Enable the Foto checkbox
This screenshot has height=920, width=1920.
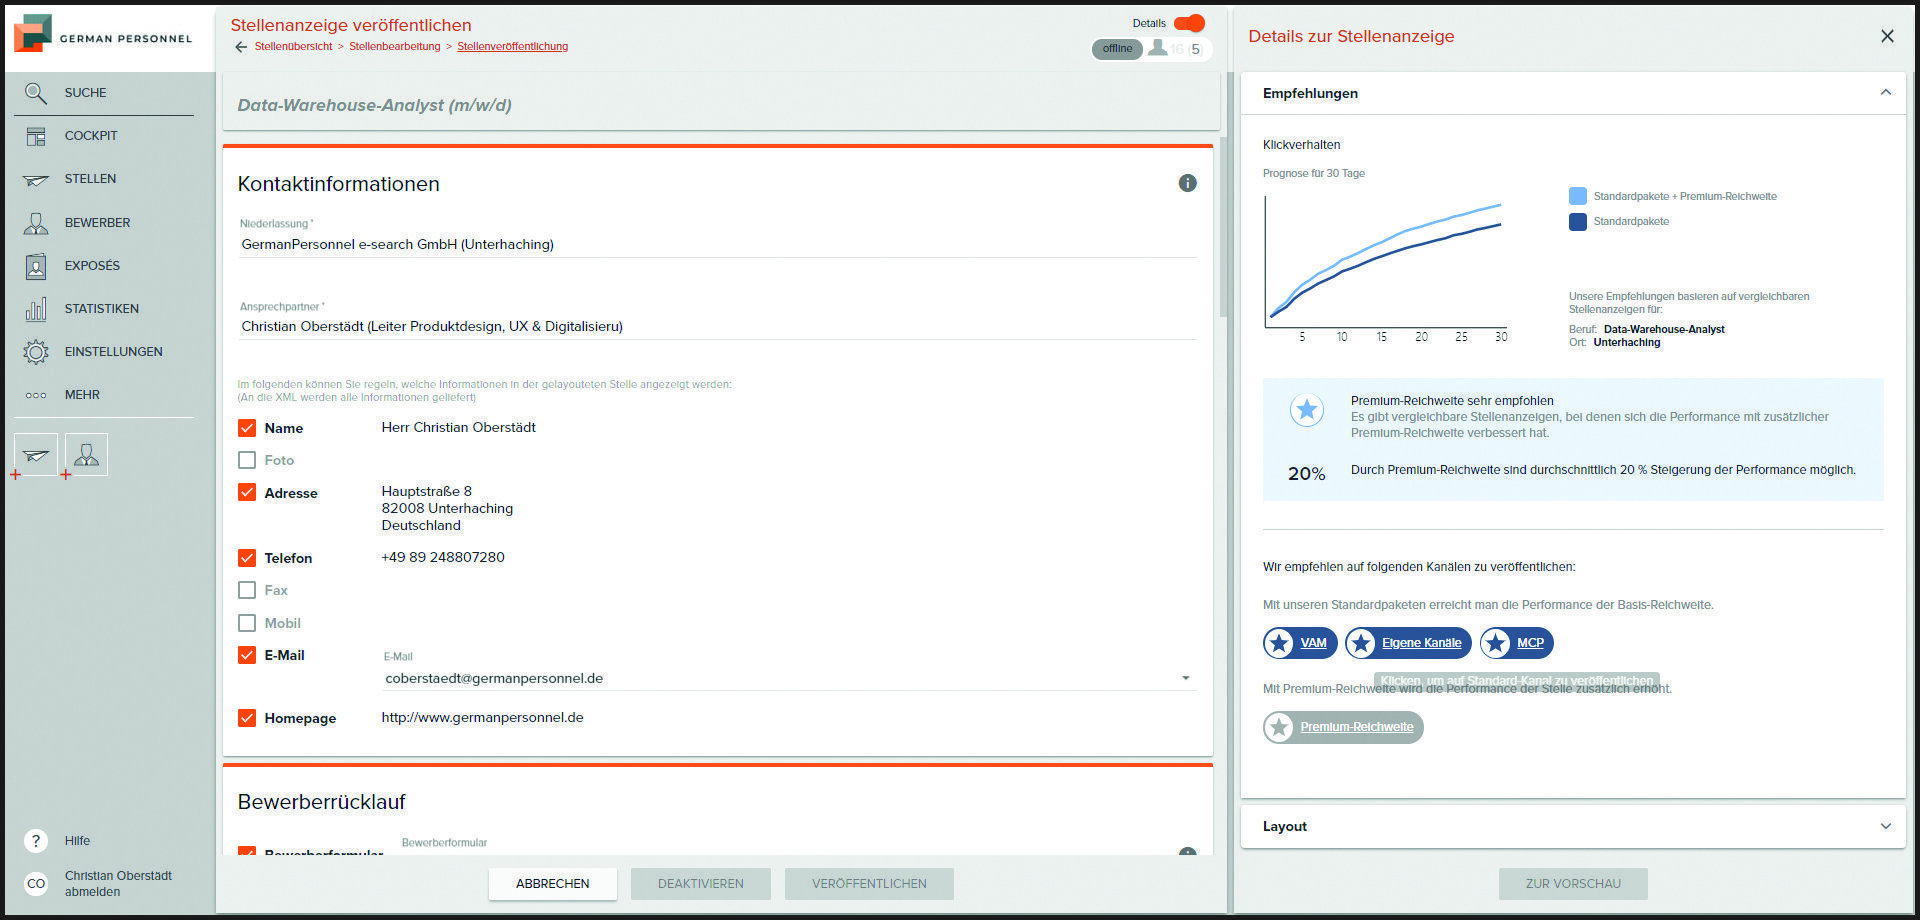[247, 460]
